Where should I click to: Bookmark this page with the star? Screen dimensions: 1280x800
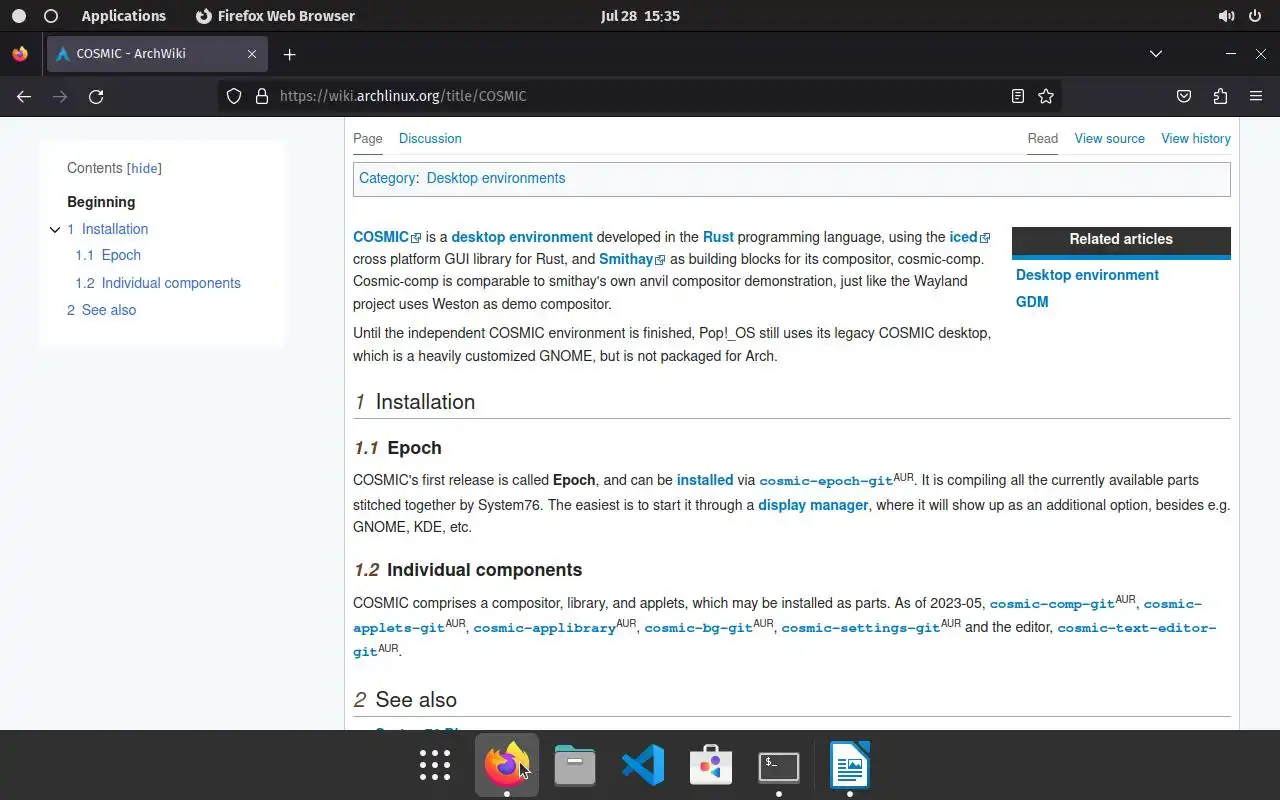point(1046,96)
